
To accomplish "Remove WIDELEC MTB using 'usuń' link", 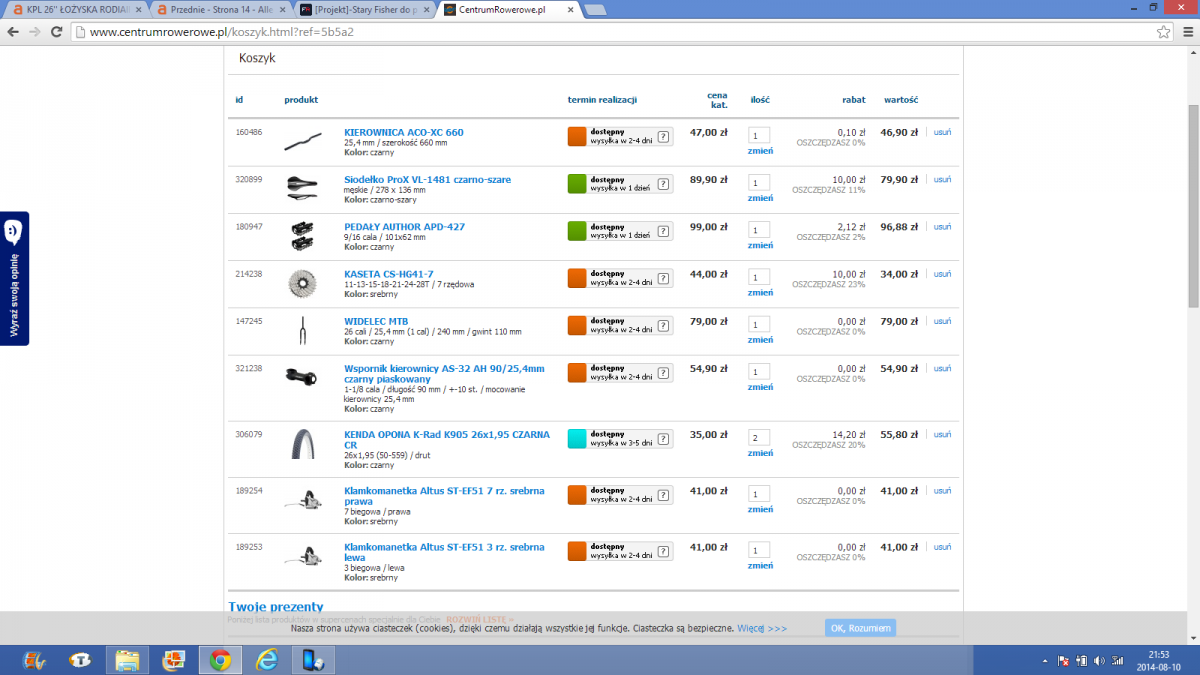I will click(942, 321).
